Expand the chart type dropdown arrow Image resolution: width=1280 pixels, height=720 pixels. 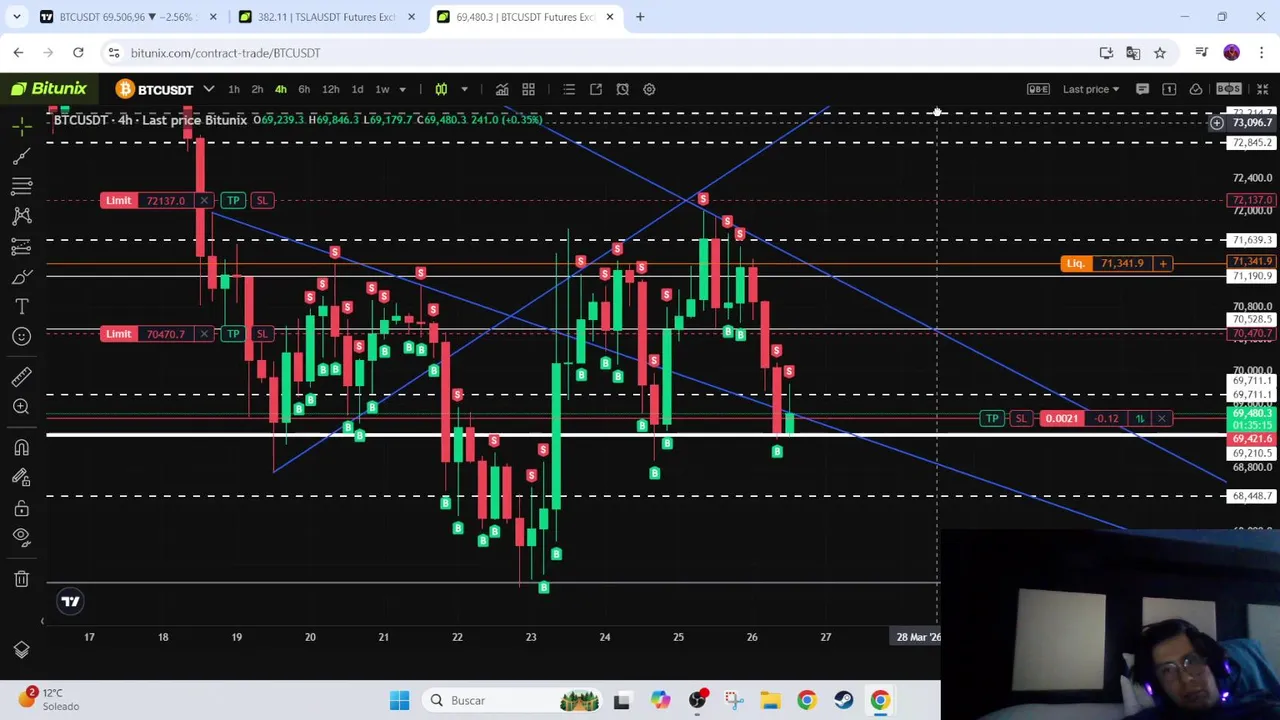click(464, 89)
